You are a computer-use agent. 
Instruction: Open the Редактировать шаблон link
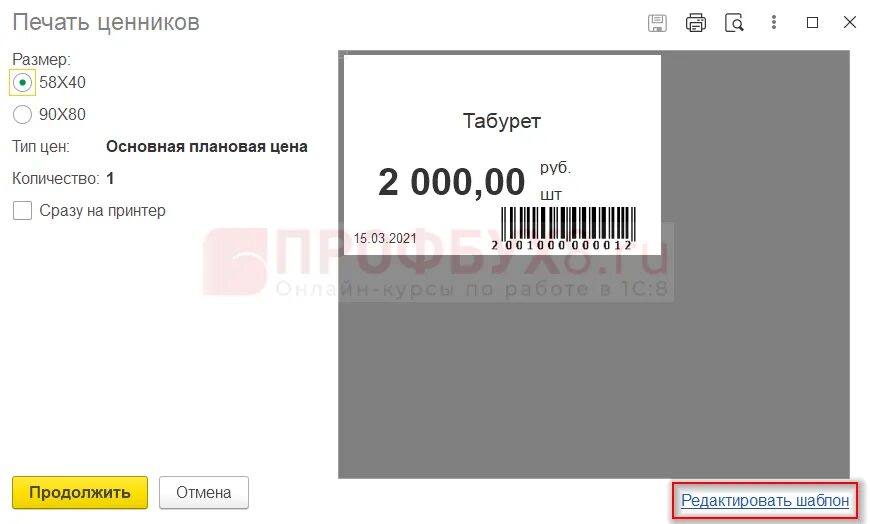tap(765, 501)
